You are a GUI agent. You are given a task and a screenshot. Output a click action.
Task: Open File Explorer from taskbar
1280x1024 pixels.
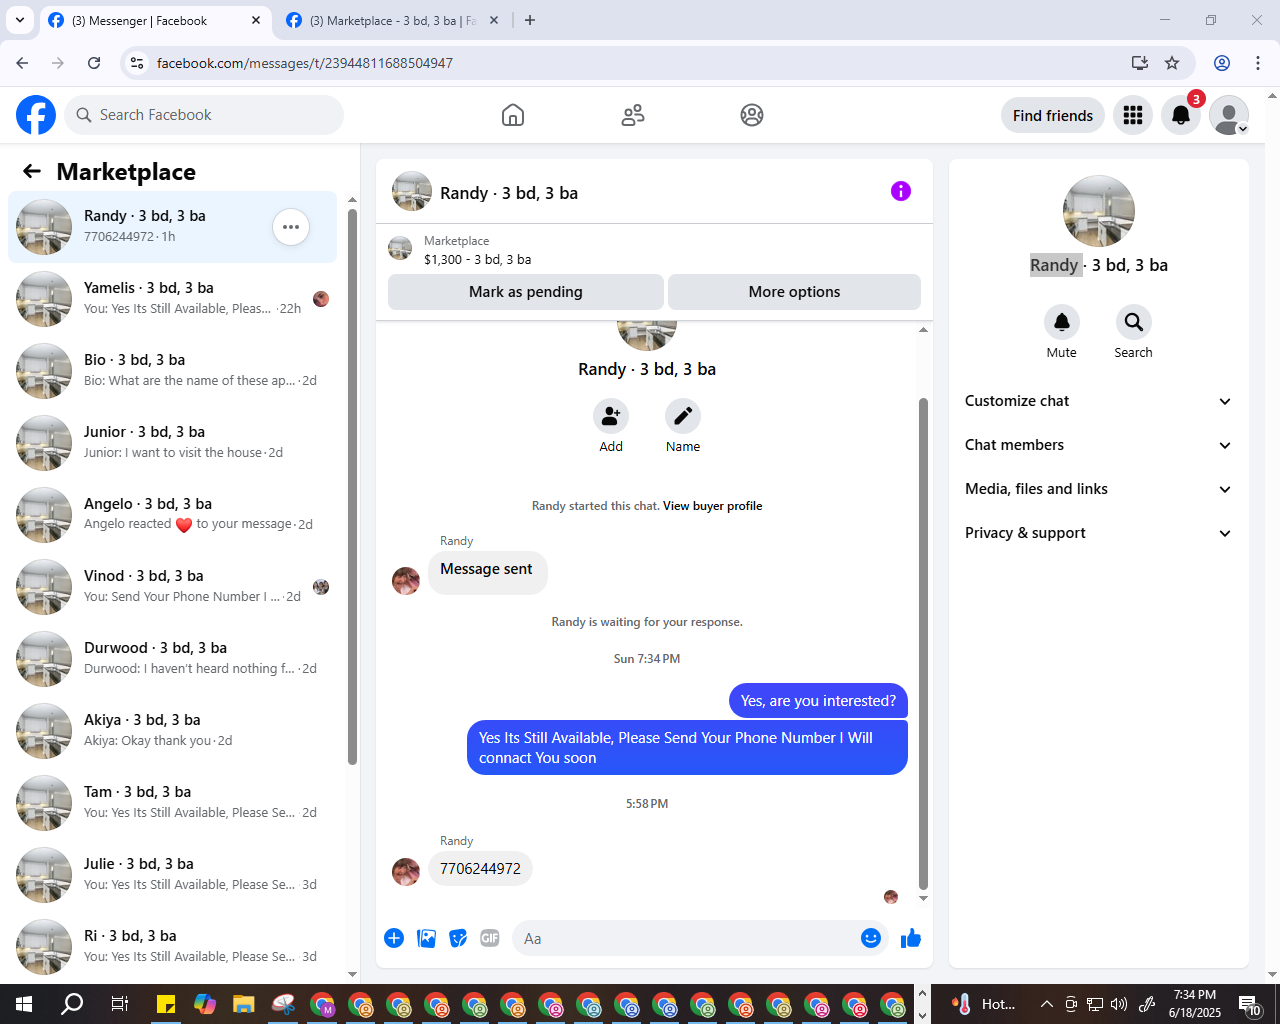(243, 1004)
